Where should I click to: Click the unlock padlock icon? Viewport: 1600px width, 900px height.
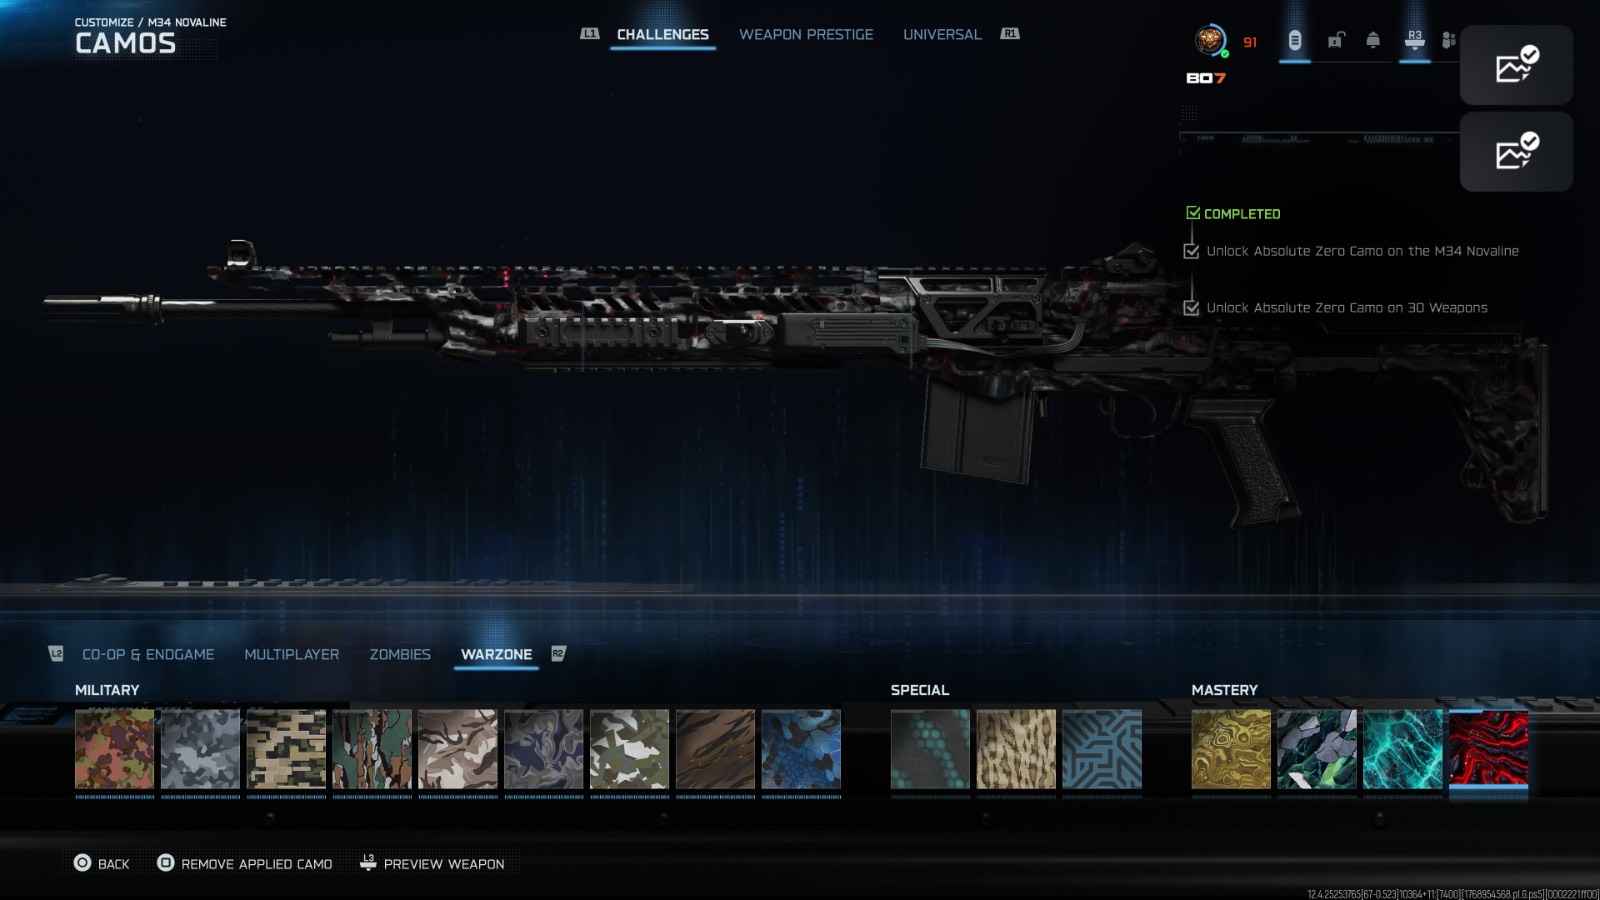1335,41
